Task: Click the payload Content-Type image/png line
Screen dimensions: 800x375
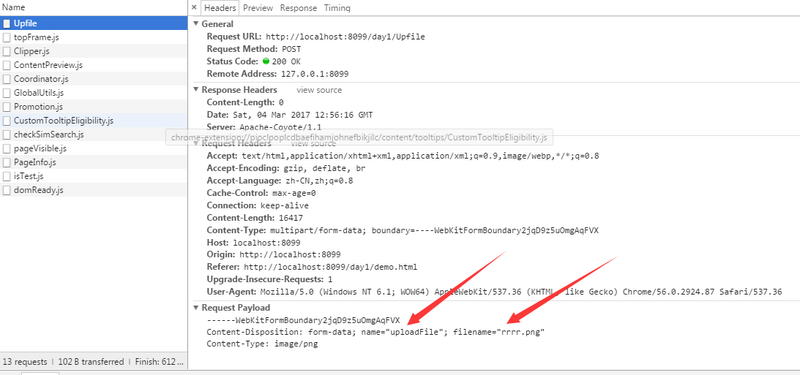Action: (x=262, y=344)
